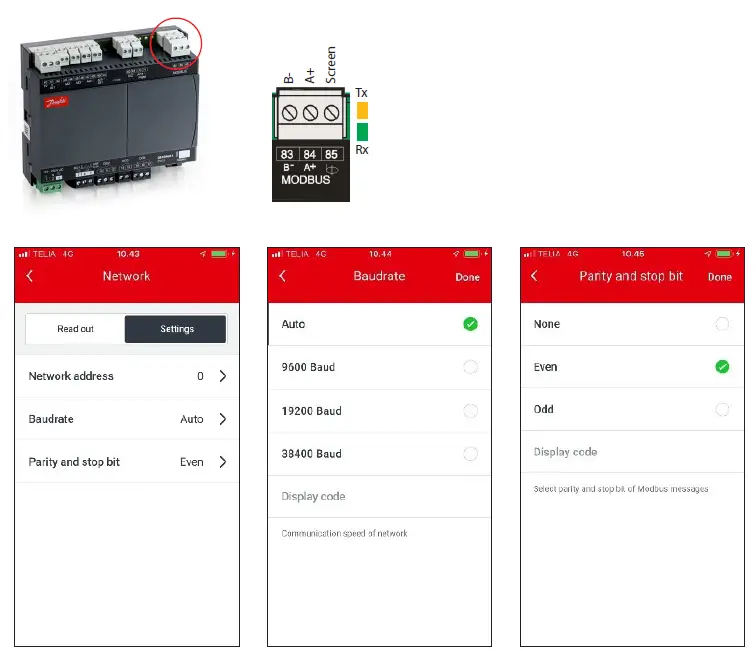
Task: Open Baudrate setting chevron
Action: pyautogui.click(x=223, y=419)
